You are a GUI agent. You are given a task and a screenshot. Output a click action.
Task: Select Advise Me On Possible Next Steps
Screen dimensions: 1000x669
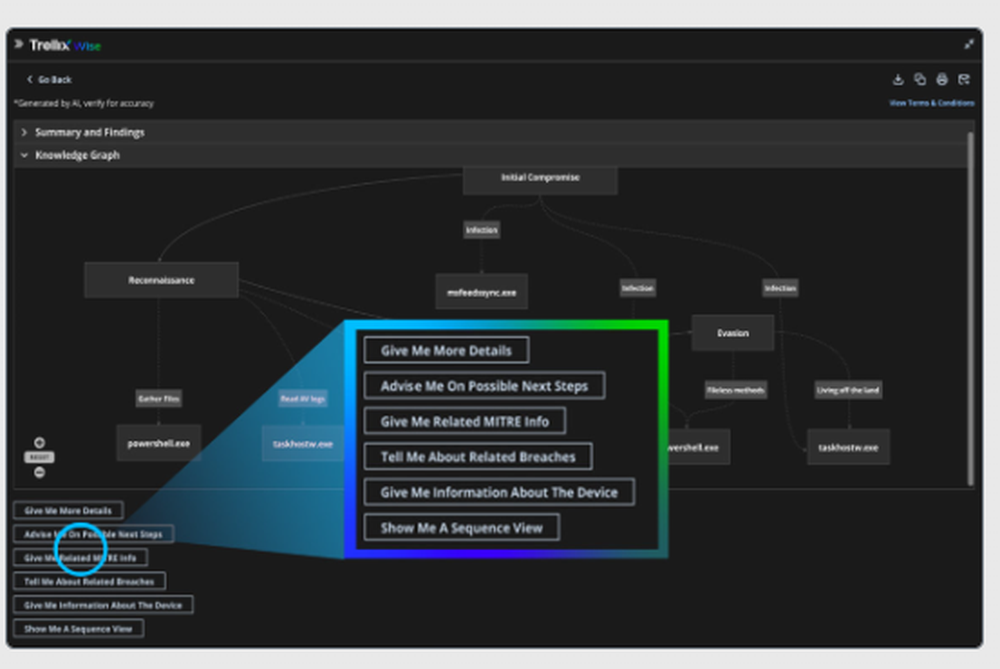coord(93,534)
